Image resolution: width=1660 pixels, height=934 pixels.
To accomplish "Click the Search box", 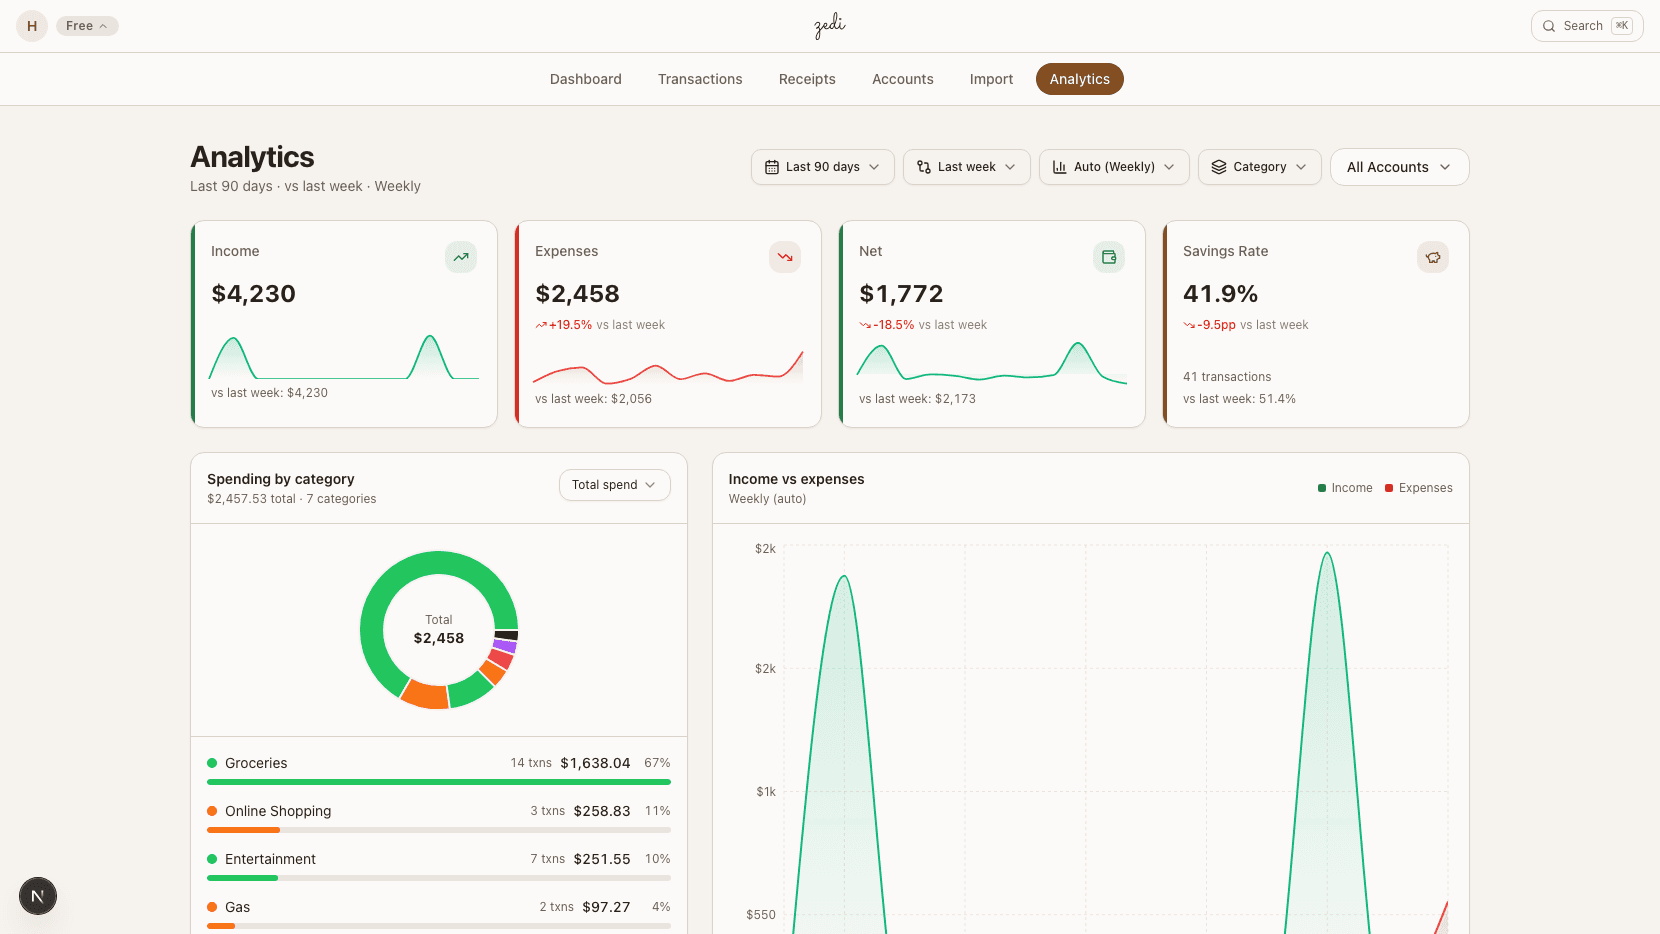I will (x=1587, y=26).
